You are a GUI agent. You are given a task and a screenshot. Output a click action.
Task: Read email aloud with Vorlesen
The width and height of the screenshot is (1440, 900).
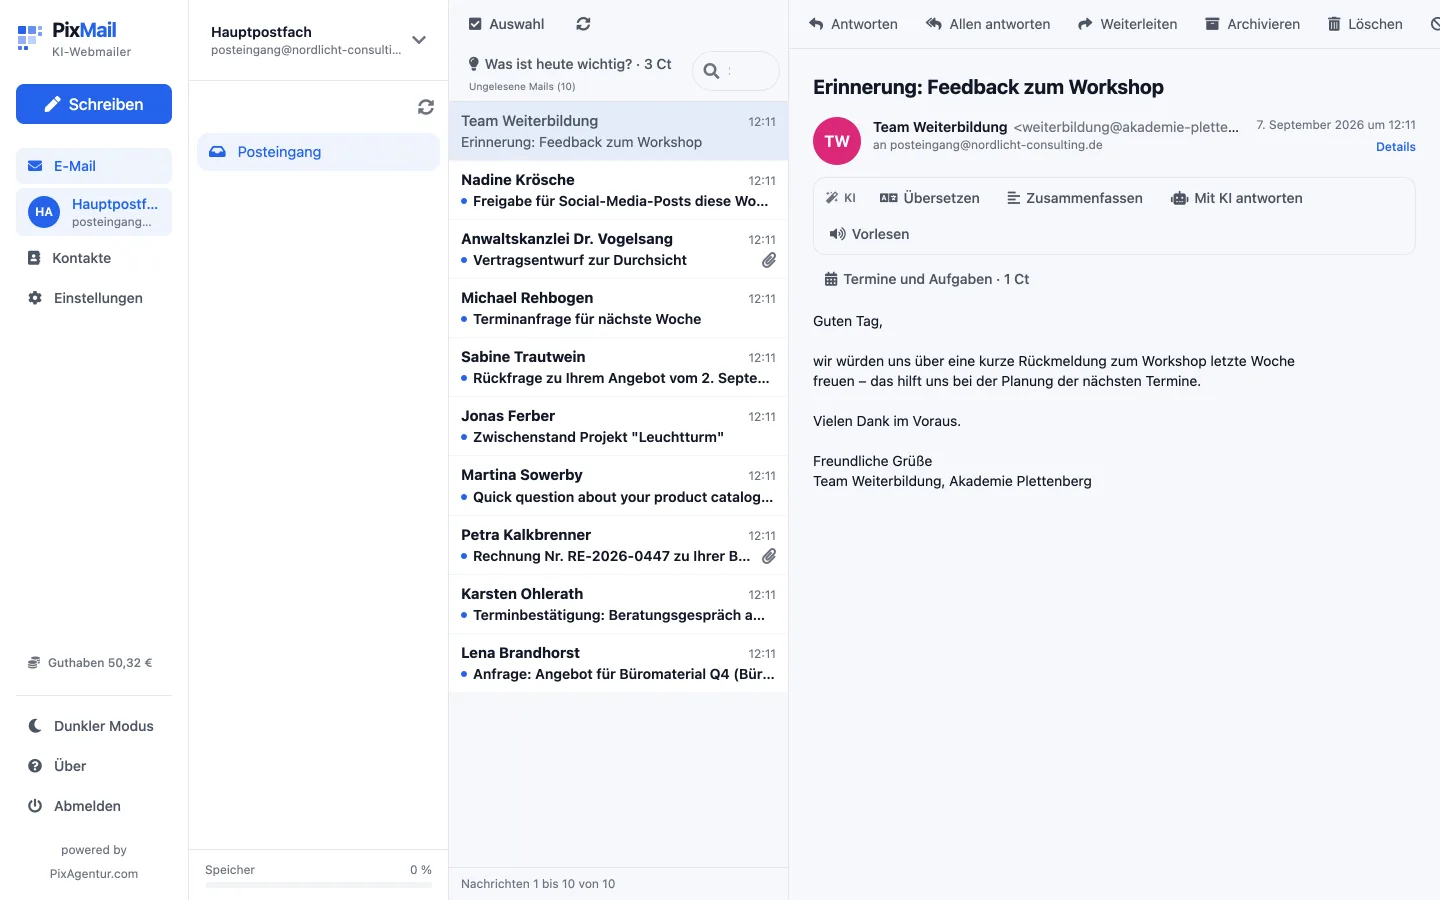(x=869, y=234)
